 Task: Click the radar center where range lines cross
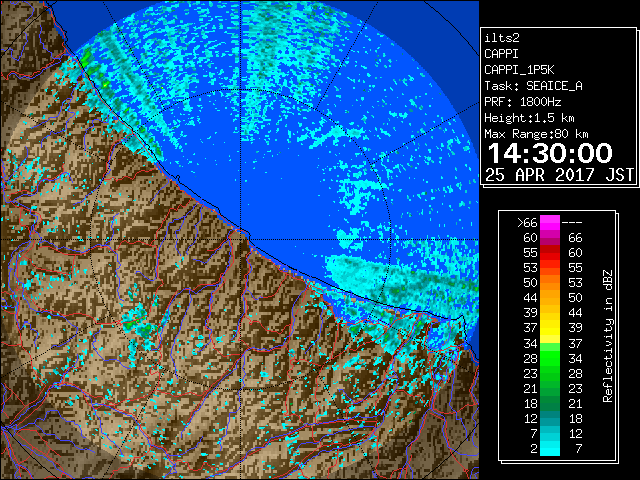click(241, 239)
